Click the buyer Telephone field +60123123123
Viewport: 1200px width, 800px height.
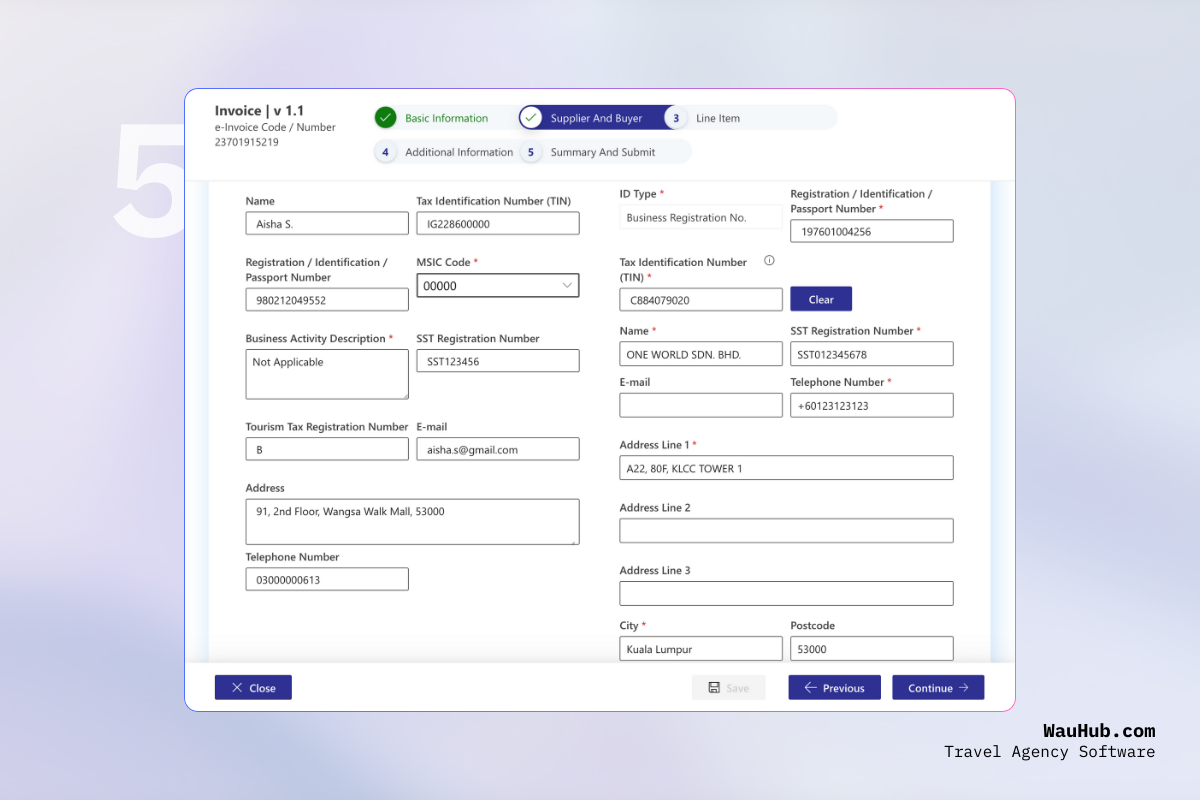[872, 405]
